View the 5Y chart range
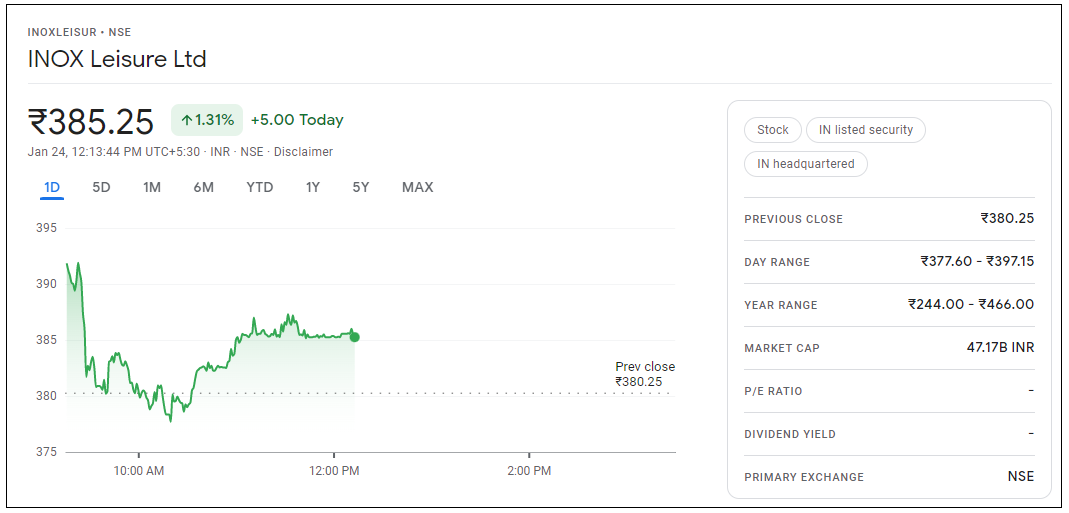1069x513 pixels. click(361, 187)
